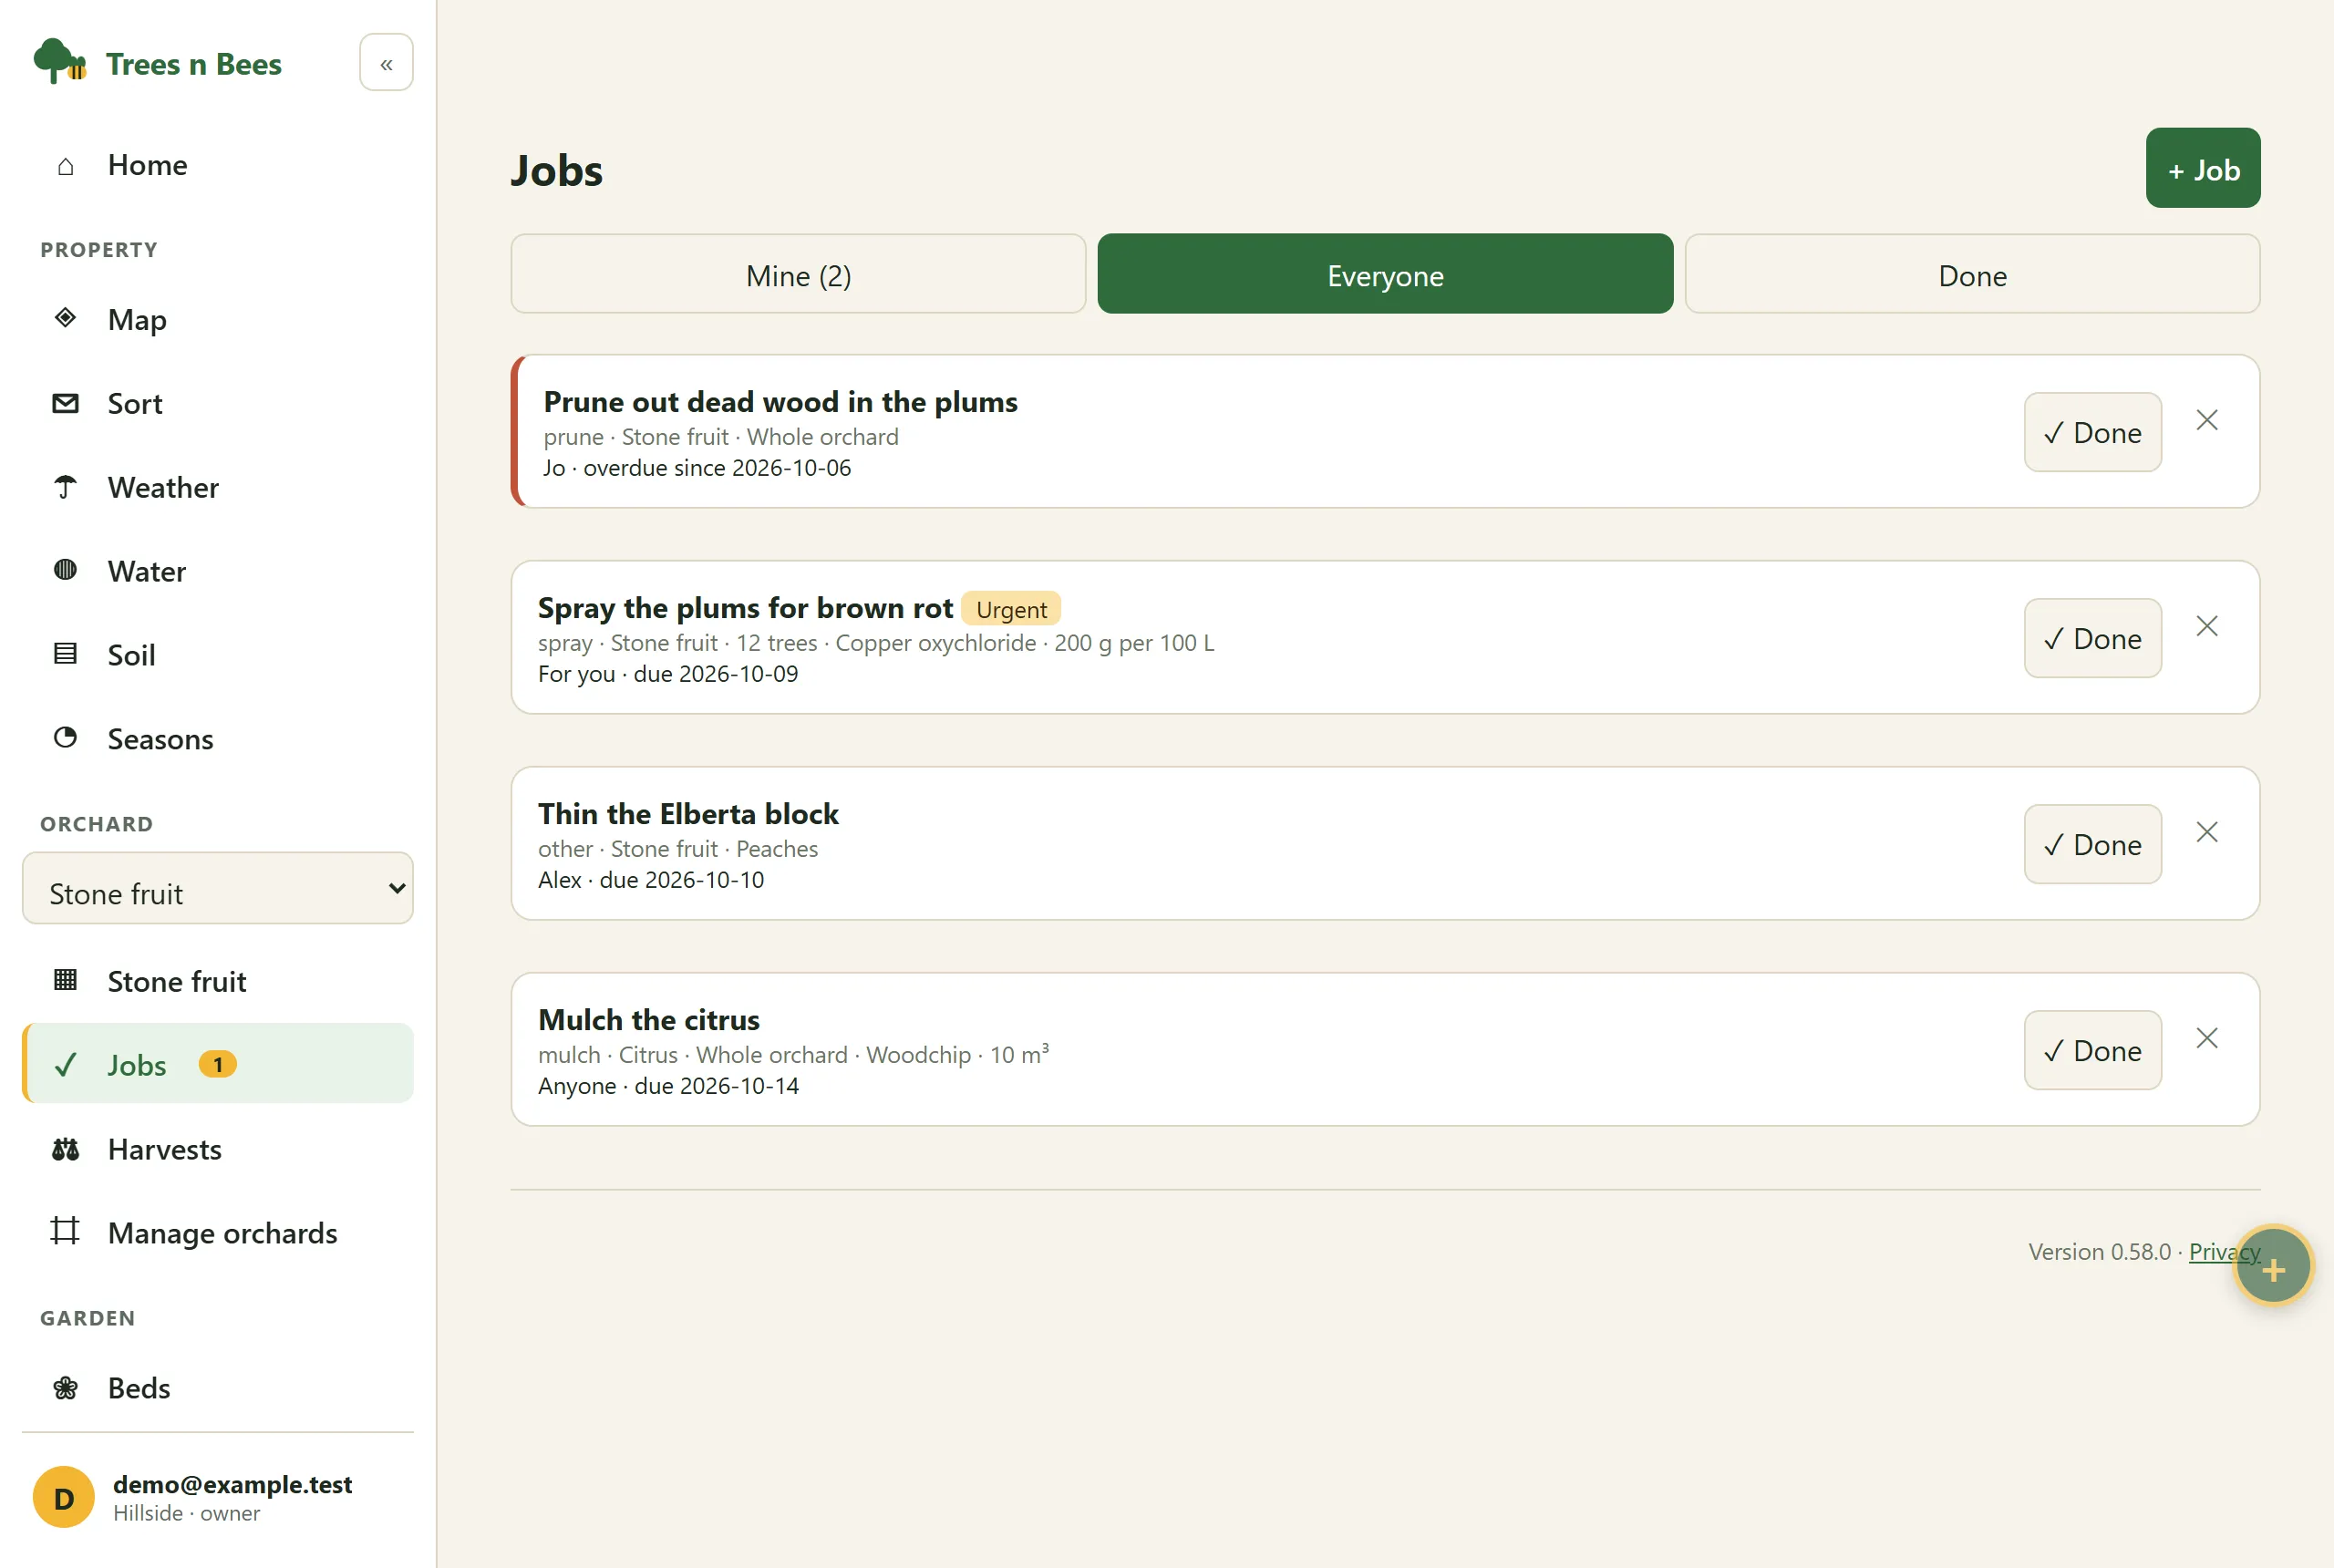Viewport: 2334px width, 1568px height.
Task: Mark Prune out dead wood as Done
Action: 2093,432
